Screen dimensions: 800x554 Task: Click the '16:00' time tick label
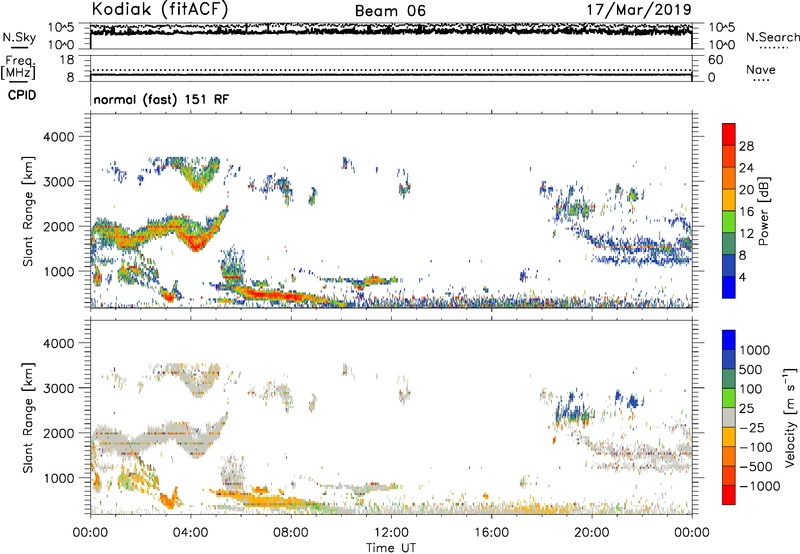tap(491, 533)
